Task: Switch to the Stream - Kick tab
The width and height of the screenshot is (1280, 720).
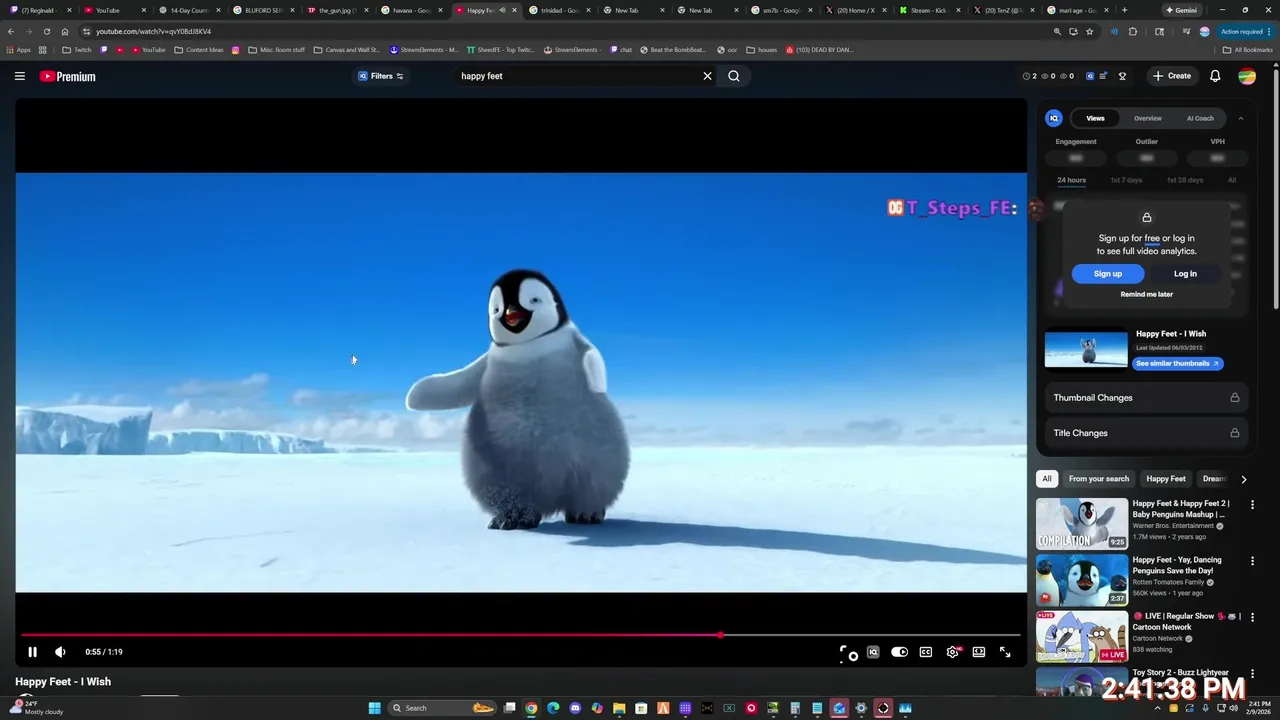Action: 929,10
